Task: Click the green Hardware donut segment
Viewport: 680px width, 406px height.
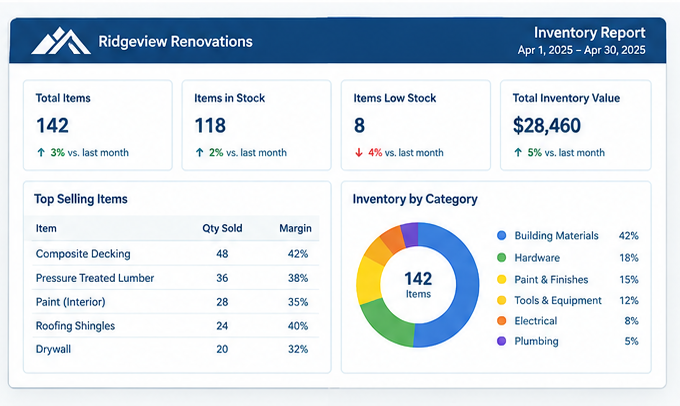Action: point(385,322)
